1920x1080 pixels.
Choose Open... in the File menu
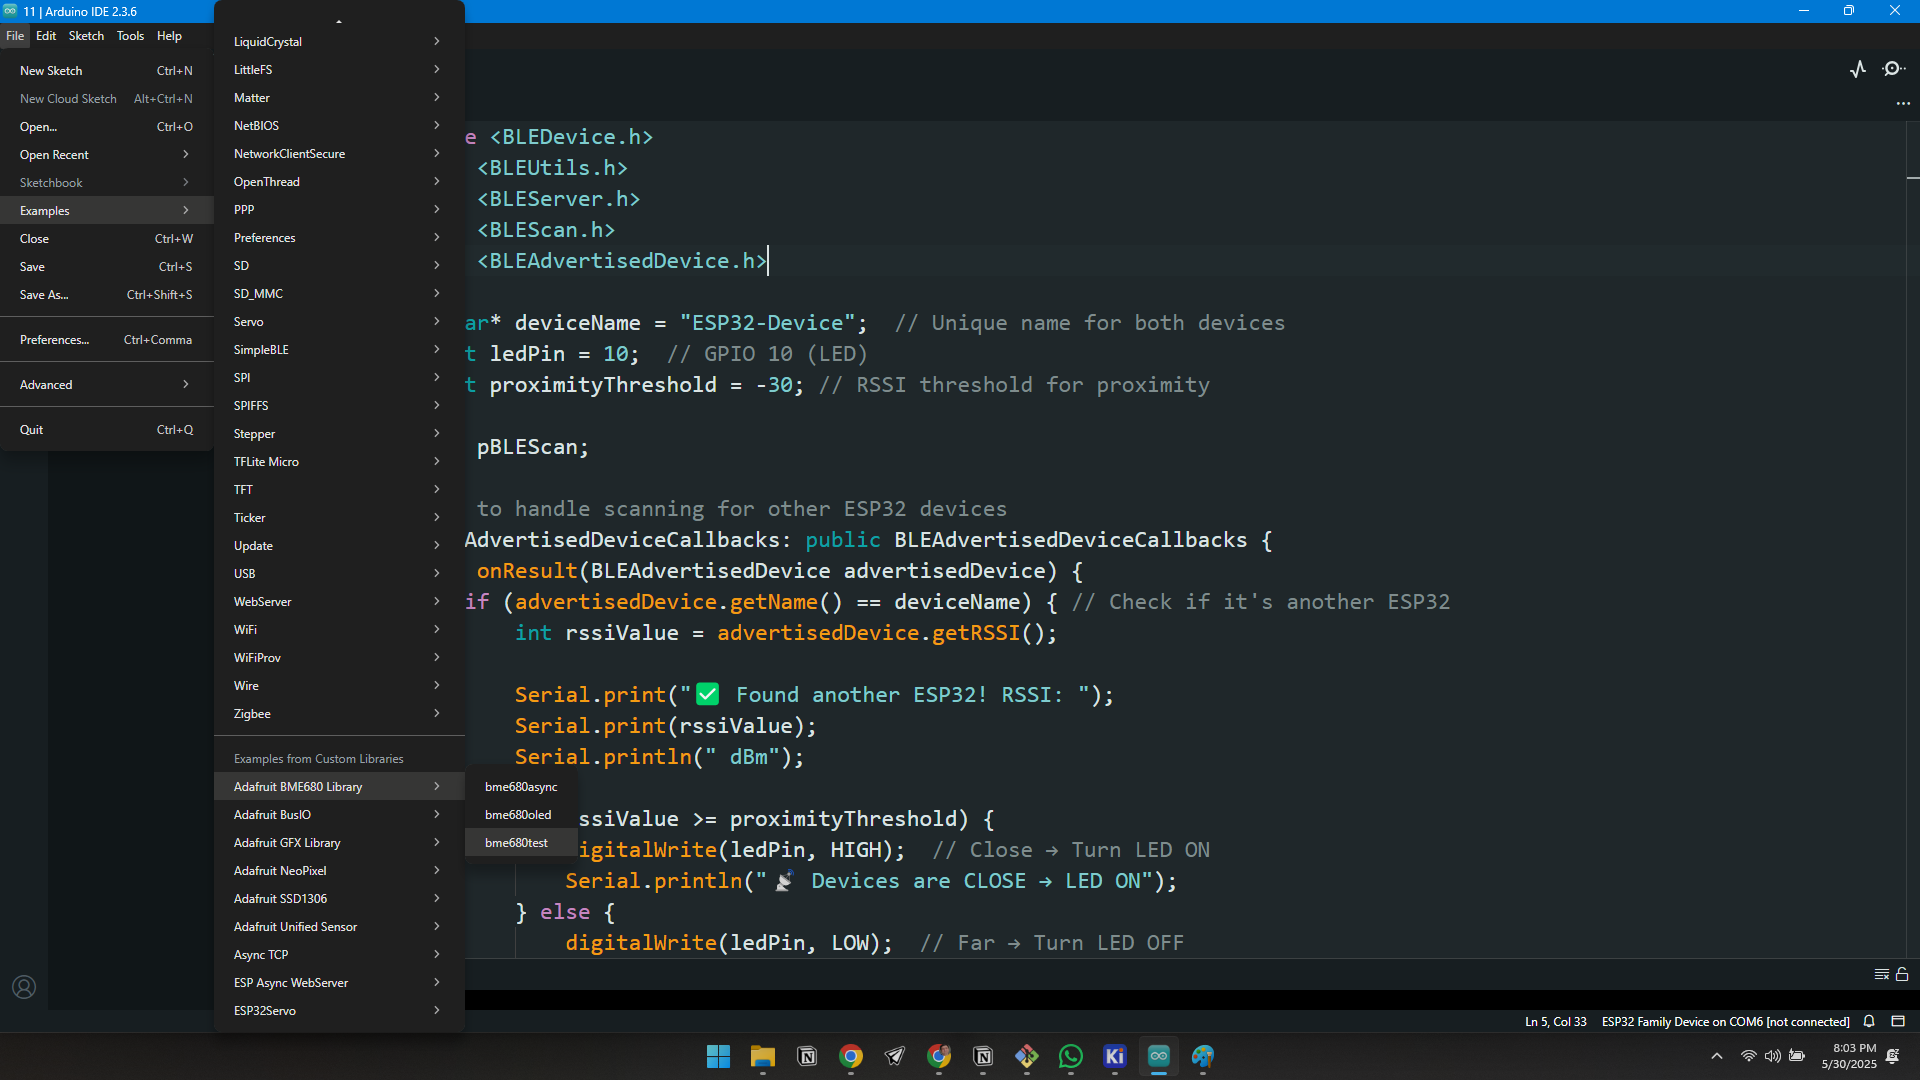pos(107,127)
